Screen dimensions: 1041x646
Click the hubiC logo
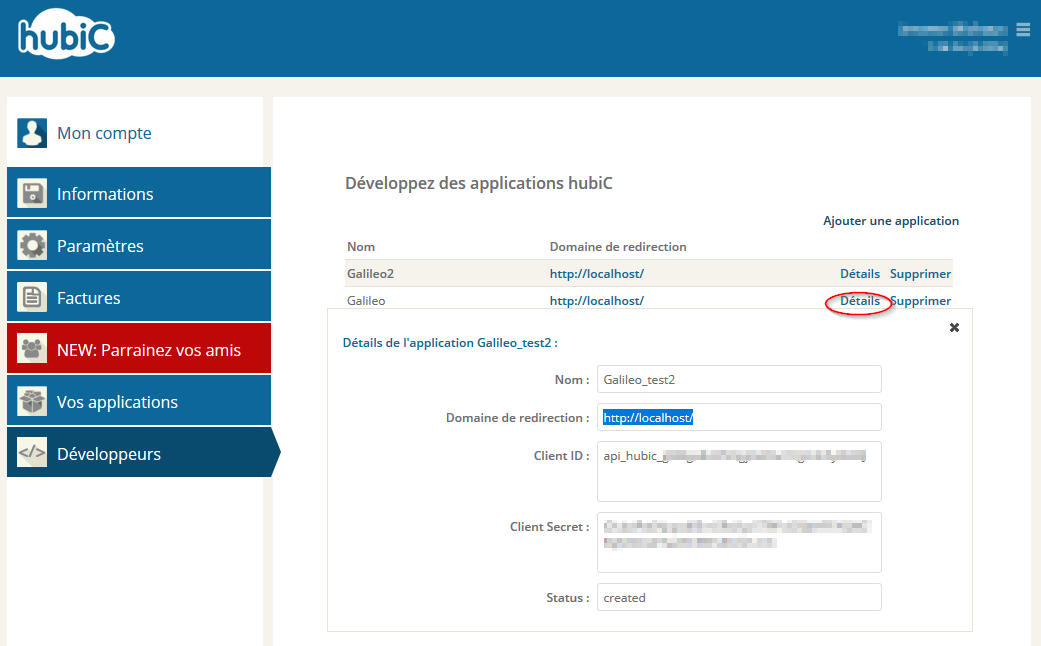[x=66, y=34]
